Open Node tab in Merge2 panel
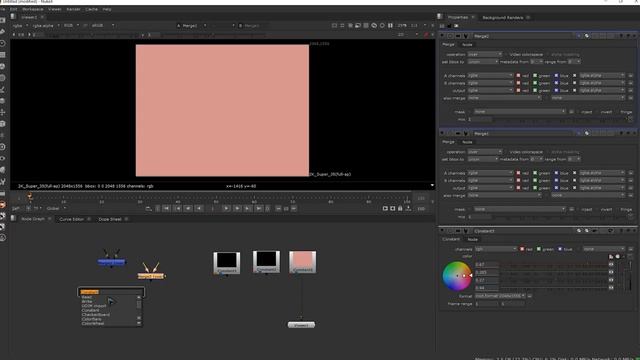Image resolution: width=640 pixels, height=360 pixels. (467, 44)
